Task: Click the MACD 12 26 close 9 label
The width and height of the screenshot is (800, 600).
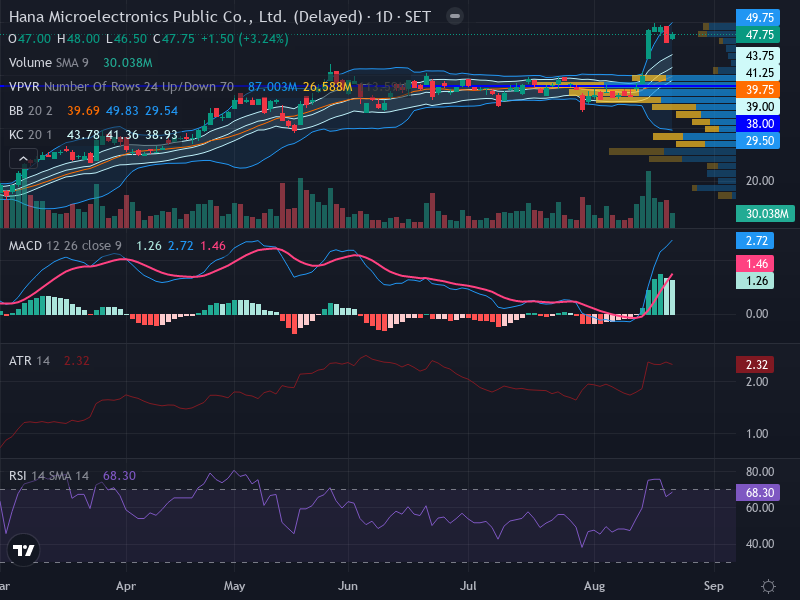Action: pos(65,246)
